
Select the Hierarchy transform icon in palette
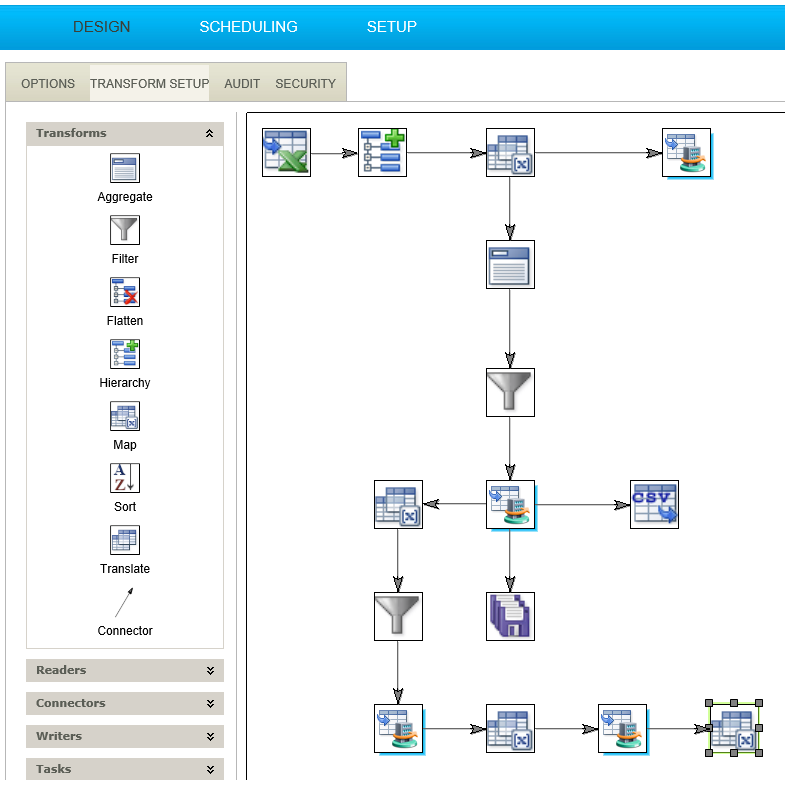pyautogui.click(x=125, y=354)
